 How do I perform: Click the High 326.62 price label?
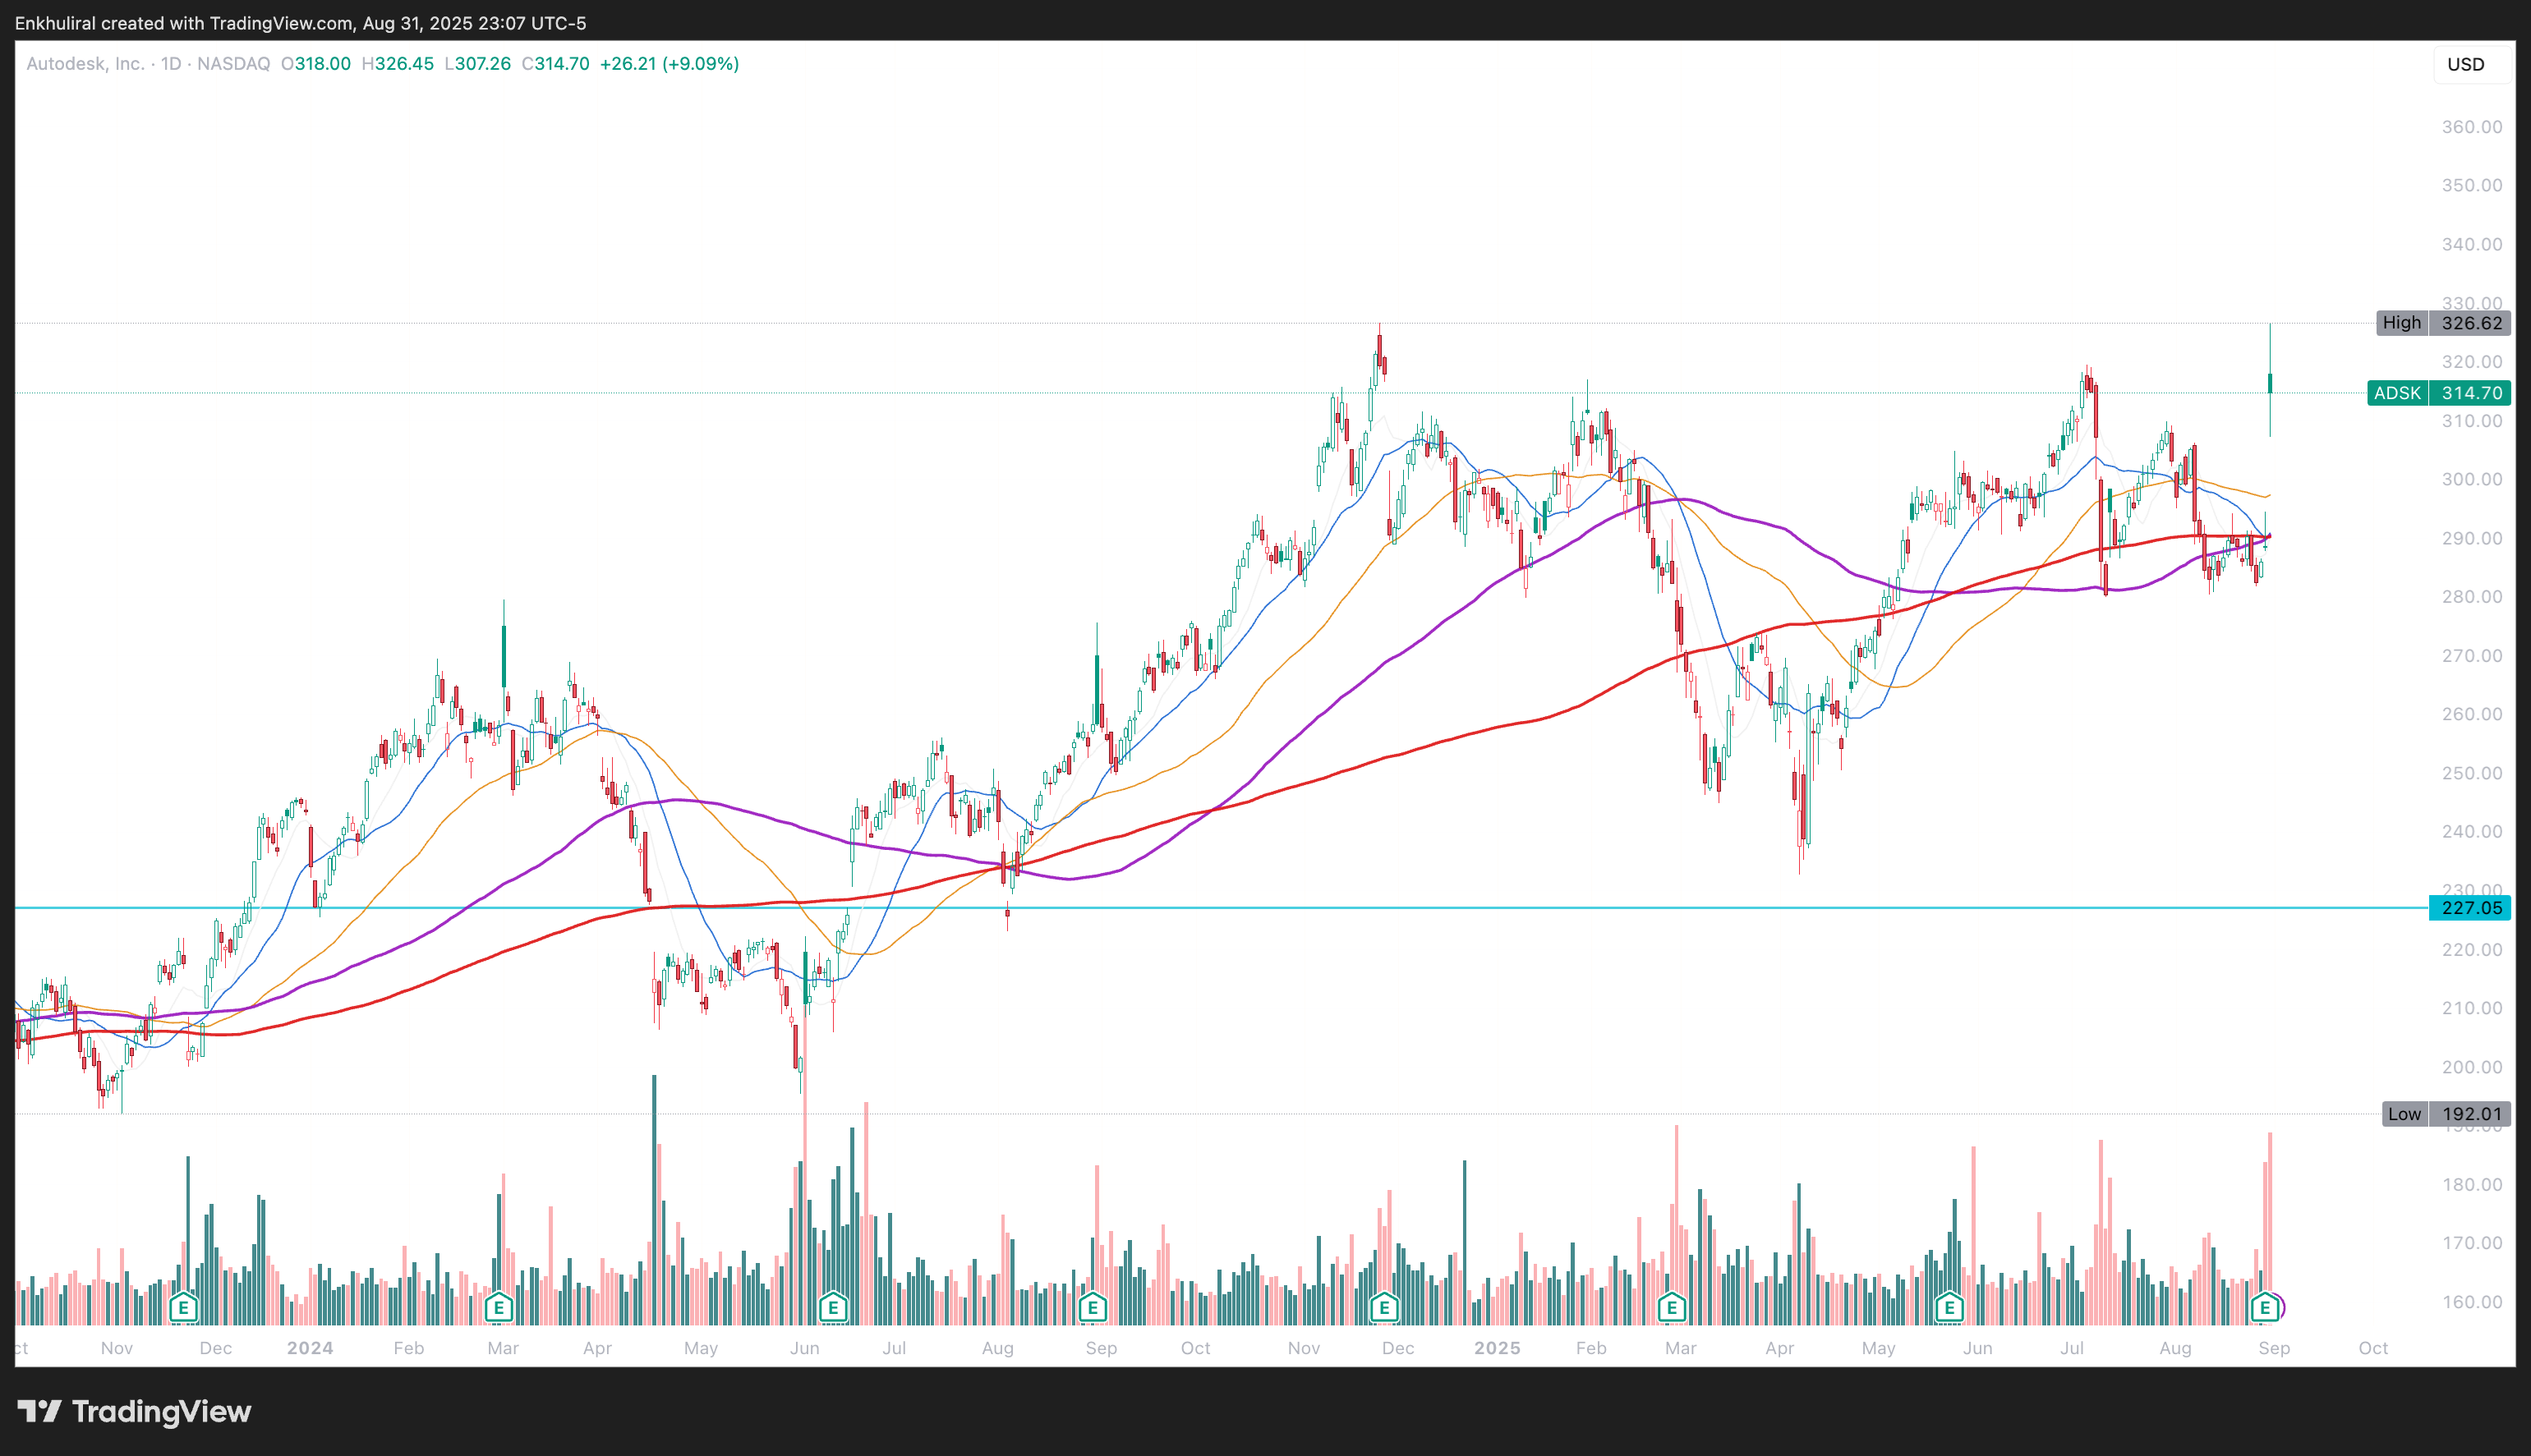tap(2444, 323)
